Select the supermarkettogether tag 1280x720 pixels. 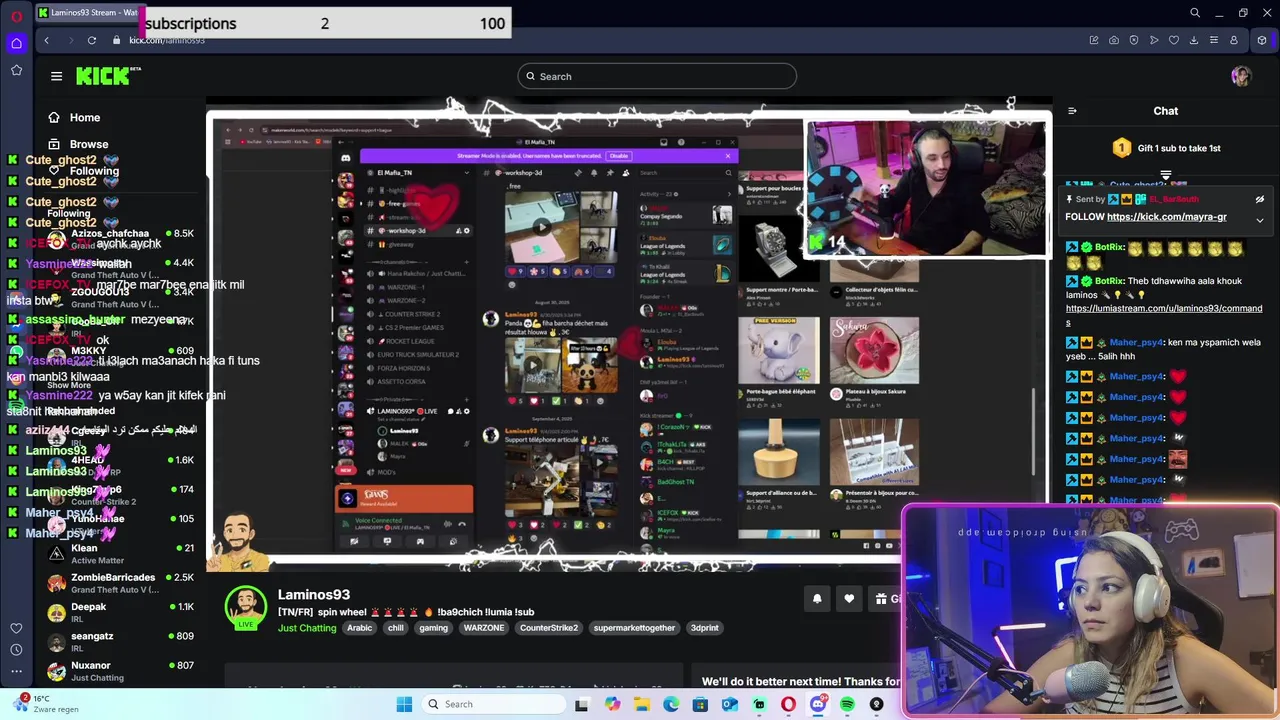click(634, 628)
